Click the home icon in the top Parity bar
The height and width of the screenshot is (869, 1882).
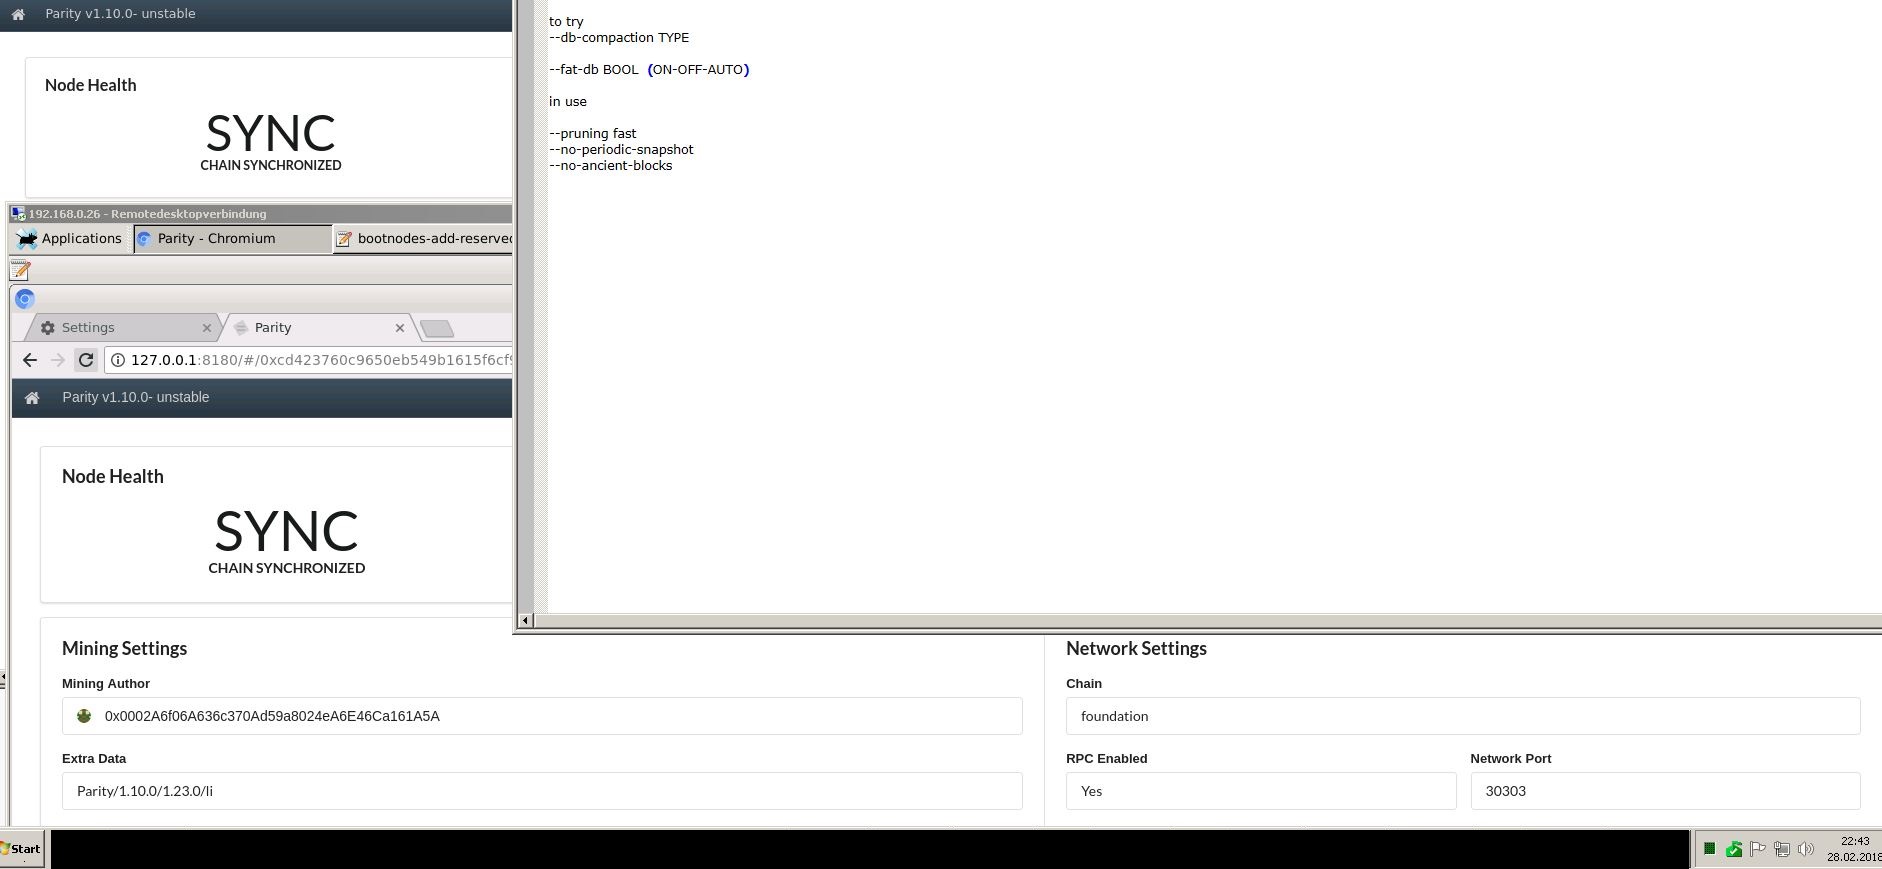tap(18, 14)
